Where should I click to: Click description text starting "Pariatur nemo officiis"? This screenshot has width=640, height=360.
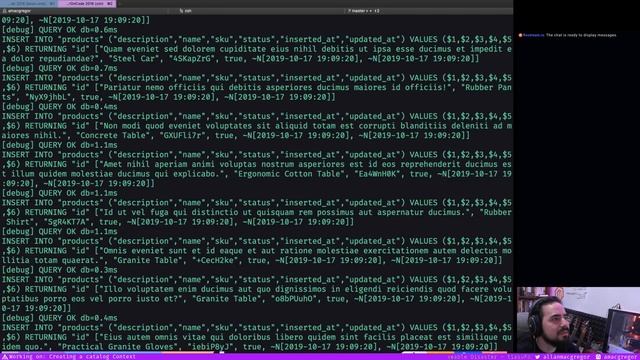pyautogui.click(x=277, y=87)
